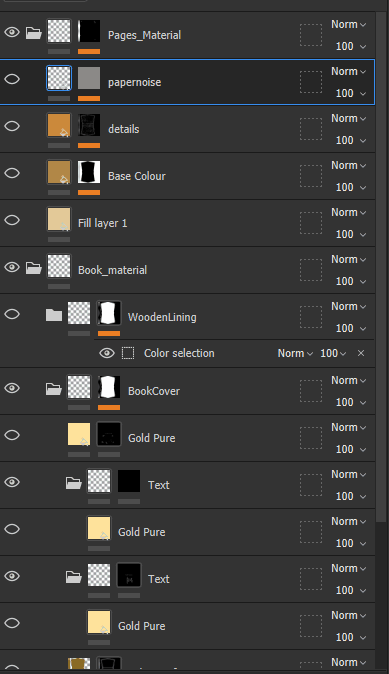Change Color selection blend mode Norm
This screenshot has height=674, width=389.
(295, 353)
